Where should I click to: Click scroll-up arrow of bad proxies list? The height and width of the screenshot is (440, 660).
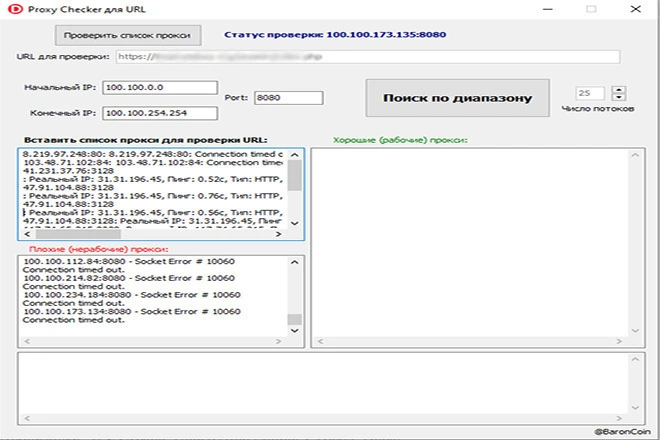click(x=295, y=262)
